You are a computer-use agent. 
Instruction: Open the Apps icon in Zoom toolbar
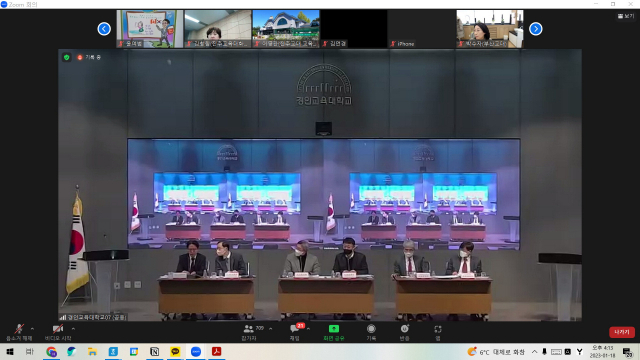(x=438, y=332)
